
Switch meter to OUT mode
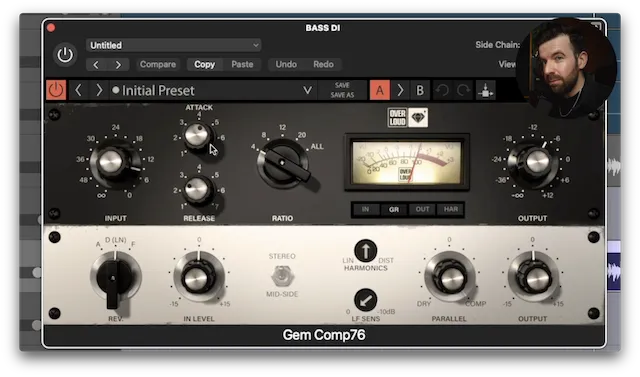[x=422, y=209]
